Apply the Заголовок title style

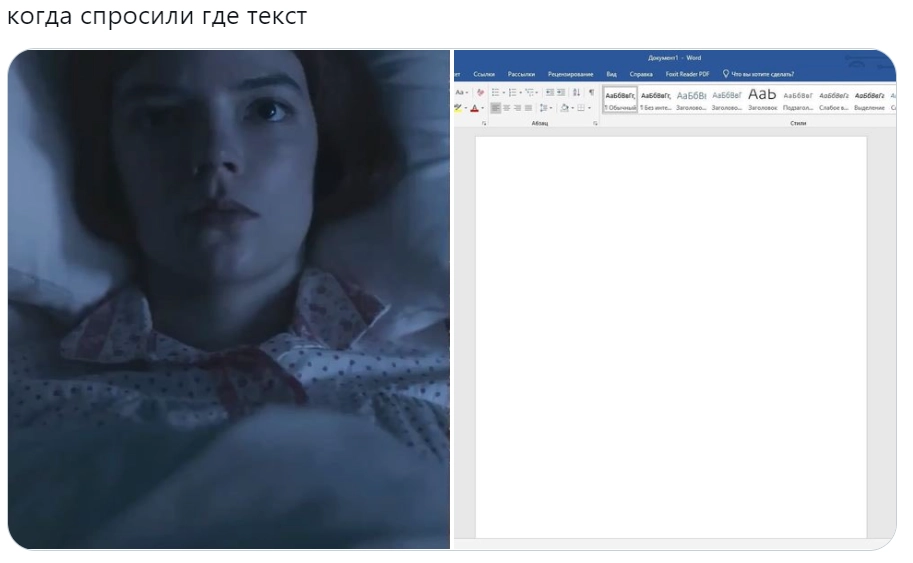(762, 100)
